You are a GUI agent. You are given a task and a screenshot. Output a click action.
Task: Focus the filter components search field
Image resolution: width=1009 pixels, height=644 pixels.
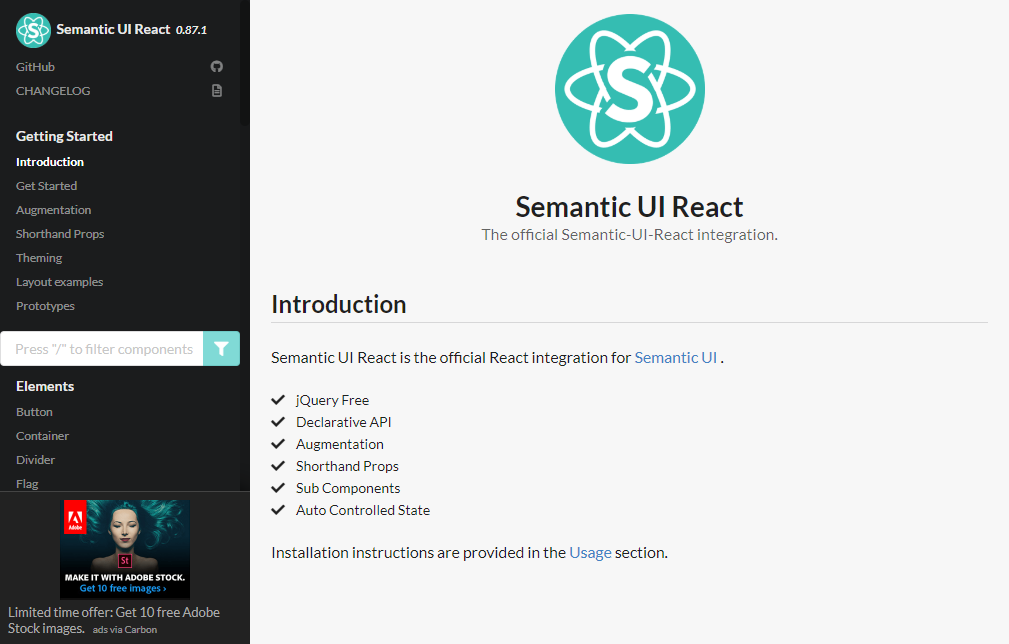pos(102,349)
